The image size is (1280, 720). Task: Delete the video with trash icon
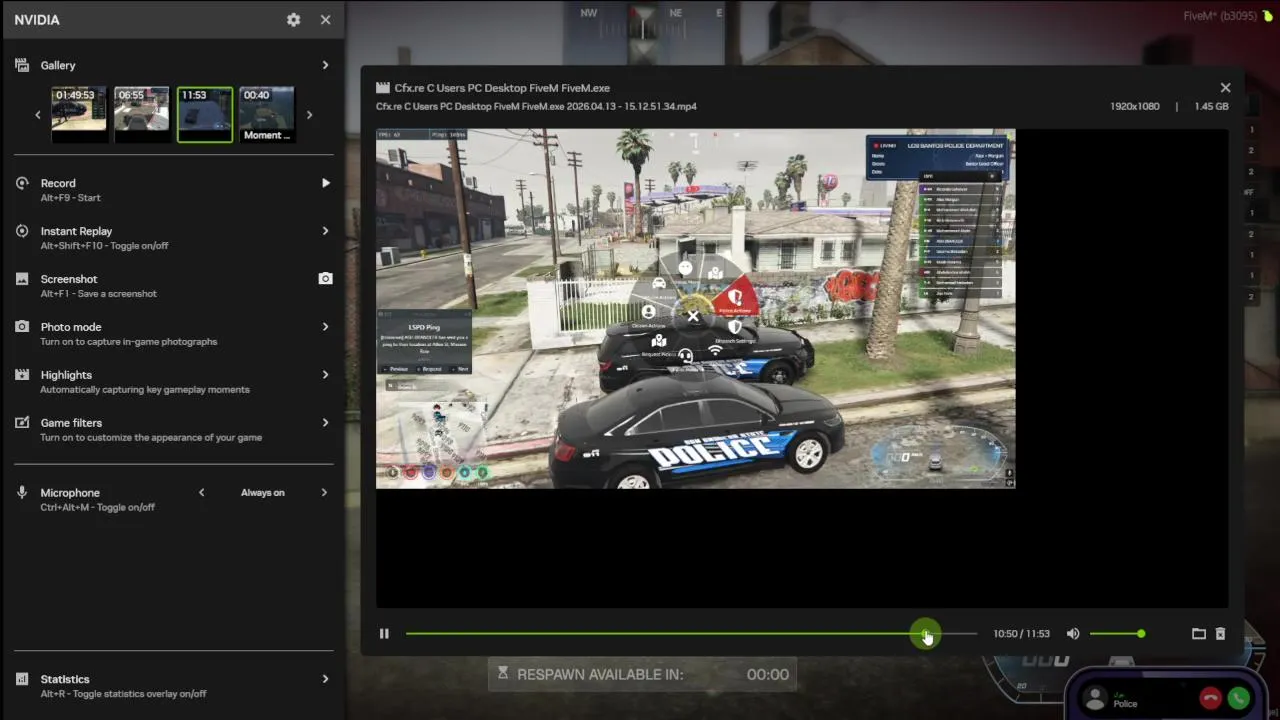tap(1220, 633)
